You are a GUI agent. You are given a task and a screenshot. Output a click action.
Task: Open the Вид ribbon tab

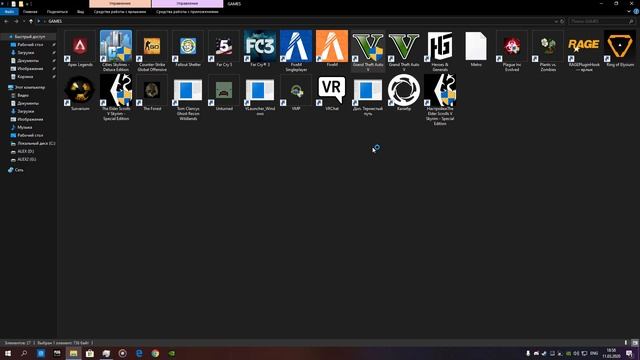[x=80, y=12]
